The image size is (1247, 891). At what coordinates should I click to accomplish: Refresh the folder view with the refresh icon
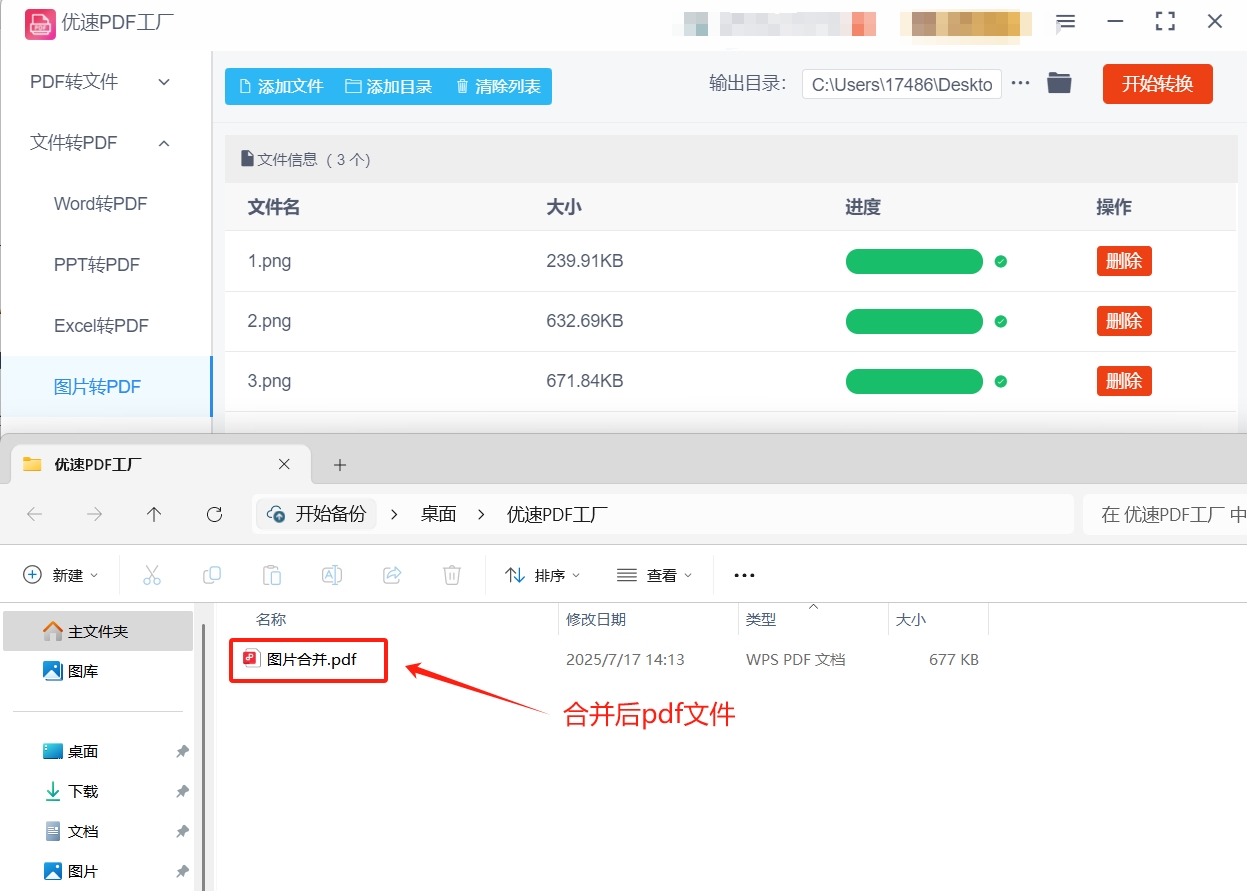tap(214, 514)
